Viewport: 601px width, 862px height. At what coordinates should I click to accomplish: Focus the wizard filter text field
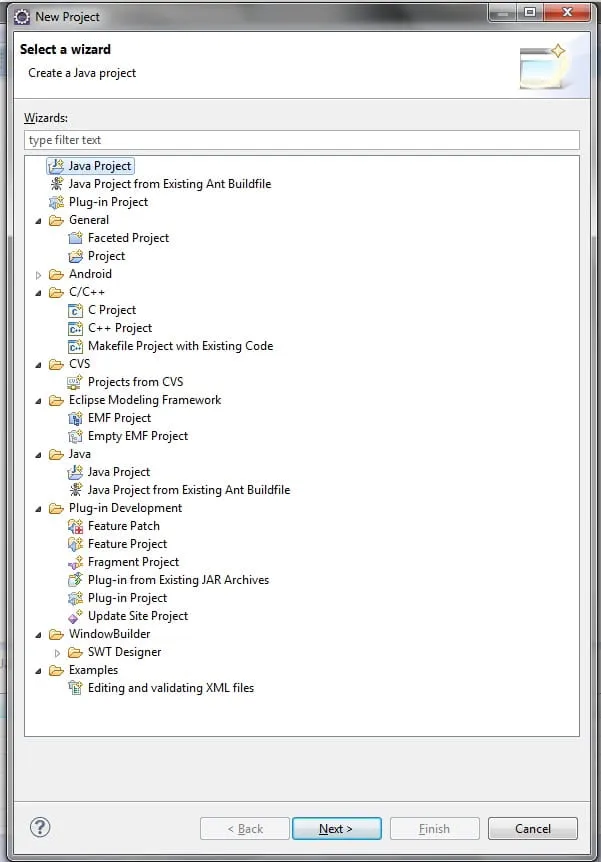pos(301,140)
